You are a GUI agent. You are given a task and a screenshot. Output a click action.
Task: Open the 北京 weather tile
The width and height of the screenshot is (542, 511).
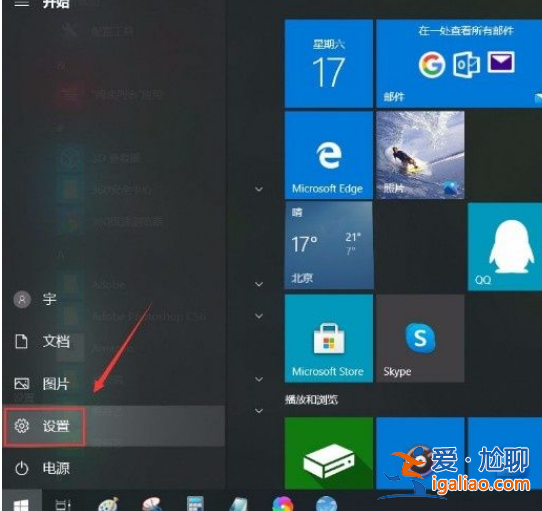[x=328, y=246]
